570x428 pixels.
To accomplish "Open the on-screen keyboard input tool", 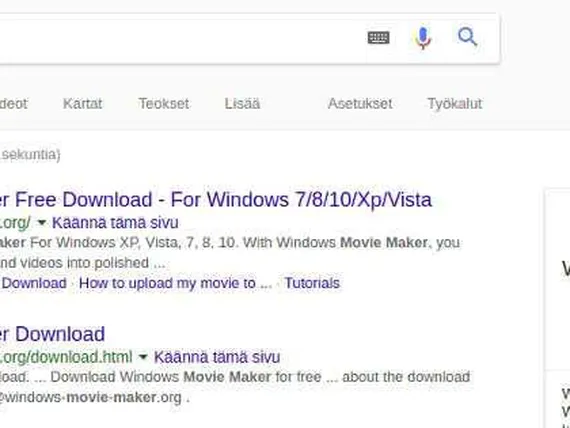I will [378, 37].
